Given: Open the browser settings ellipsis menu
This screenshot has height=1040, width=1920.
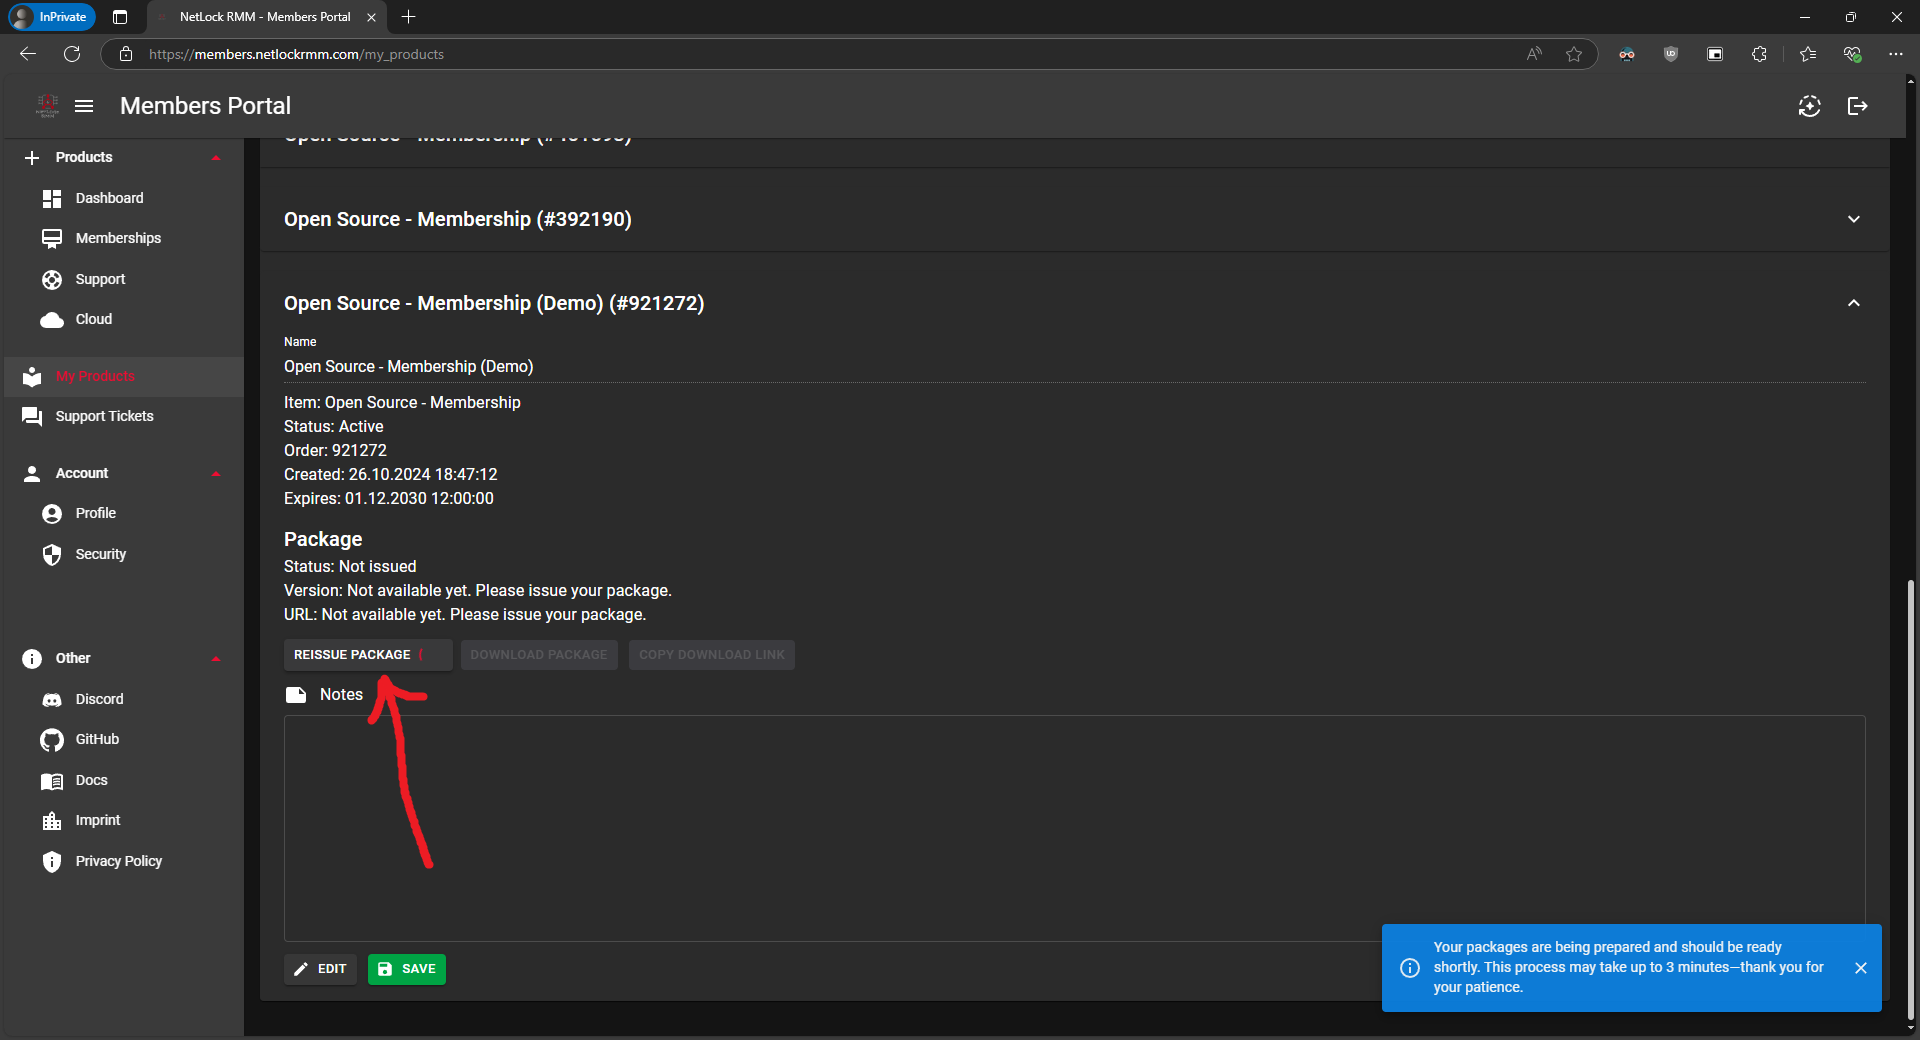Looking at the screenshot, I should point(1895,54).
